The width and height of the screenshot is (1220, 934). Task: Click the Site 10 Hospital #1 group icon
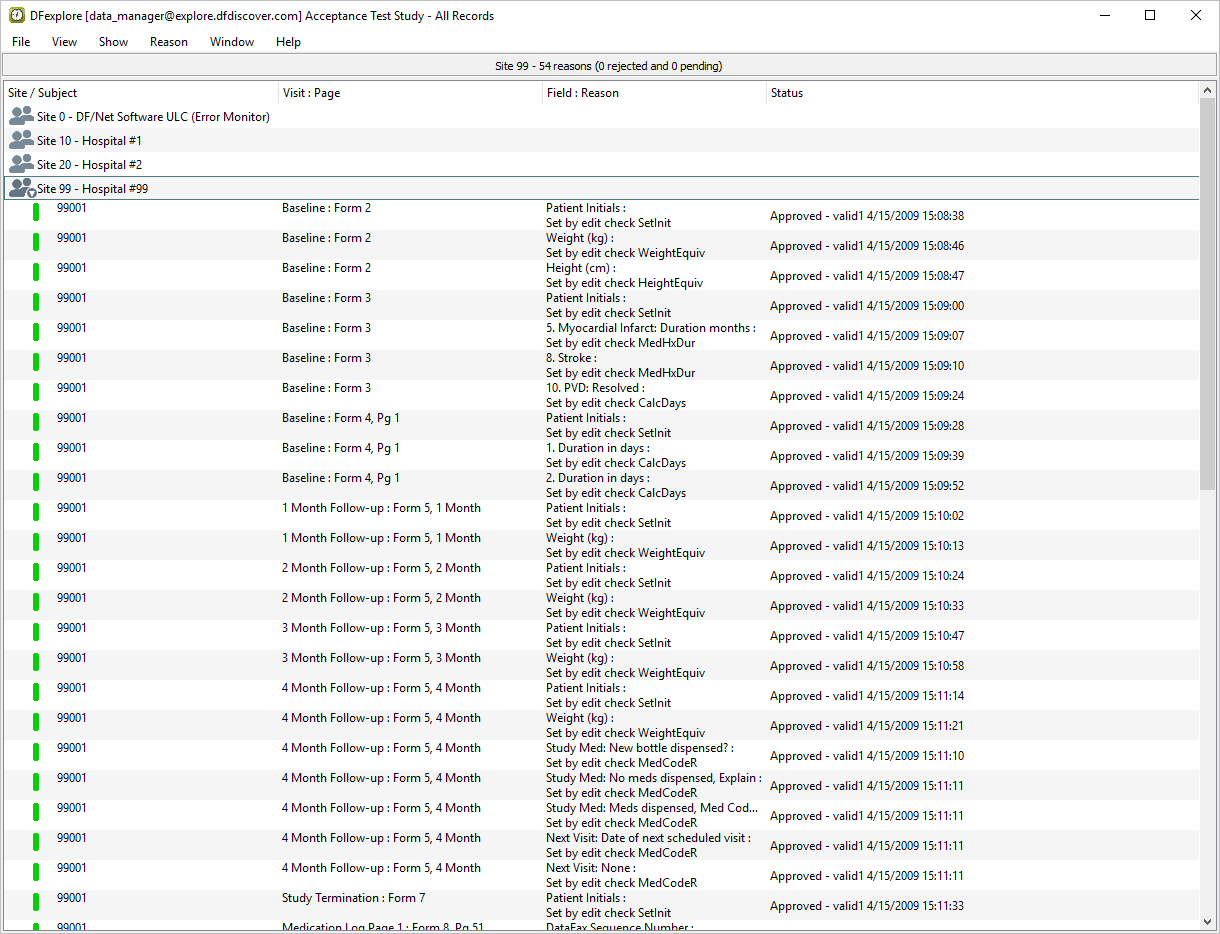point(21,140)
